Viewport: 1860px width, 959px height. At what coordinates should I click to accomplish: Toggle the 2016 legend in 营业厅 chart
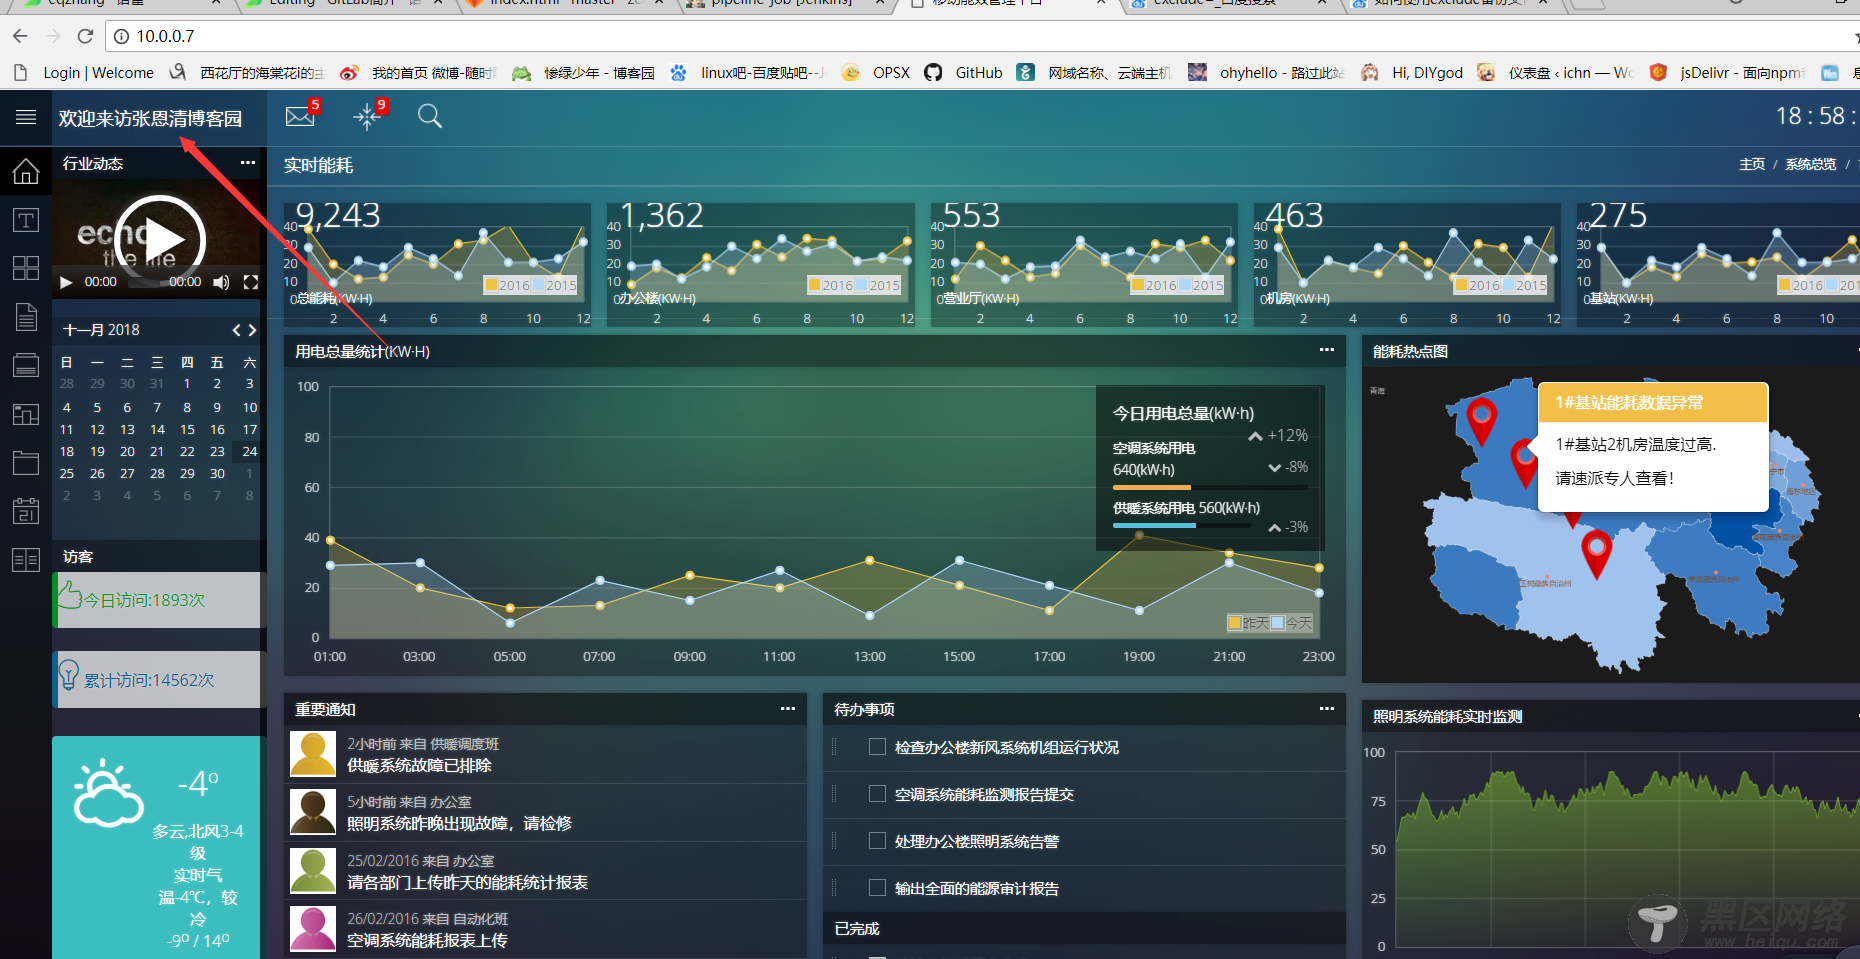(1153, 285)
